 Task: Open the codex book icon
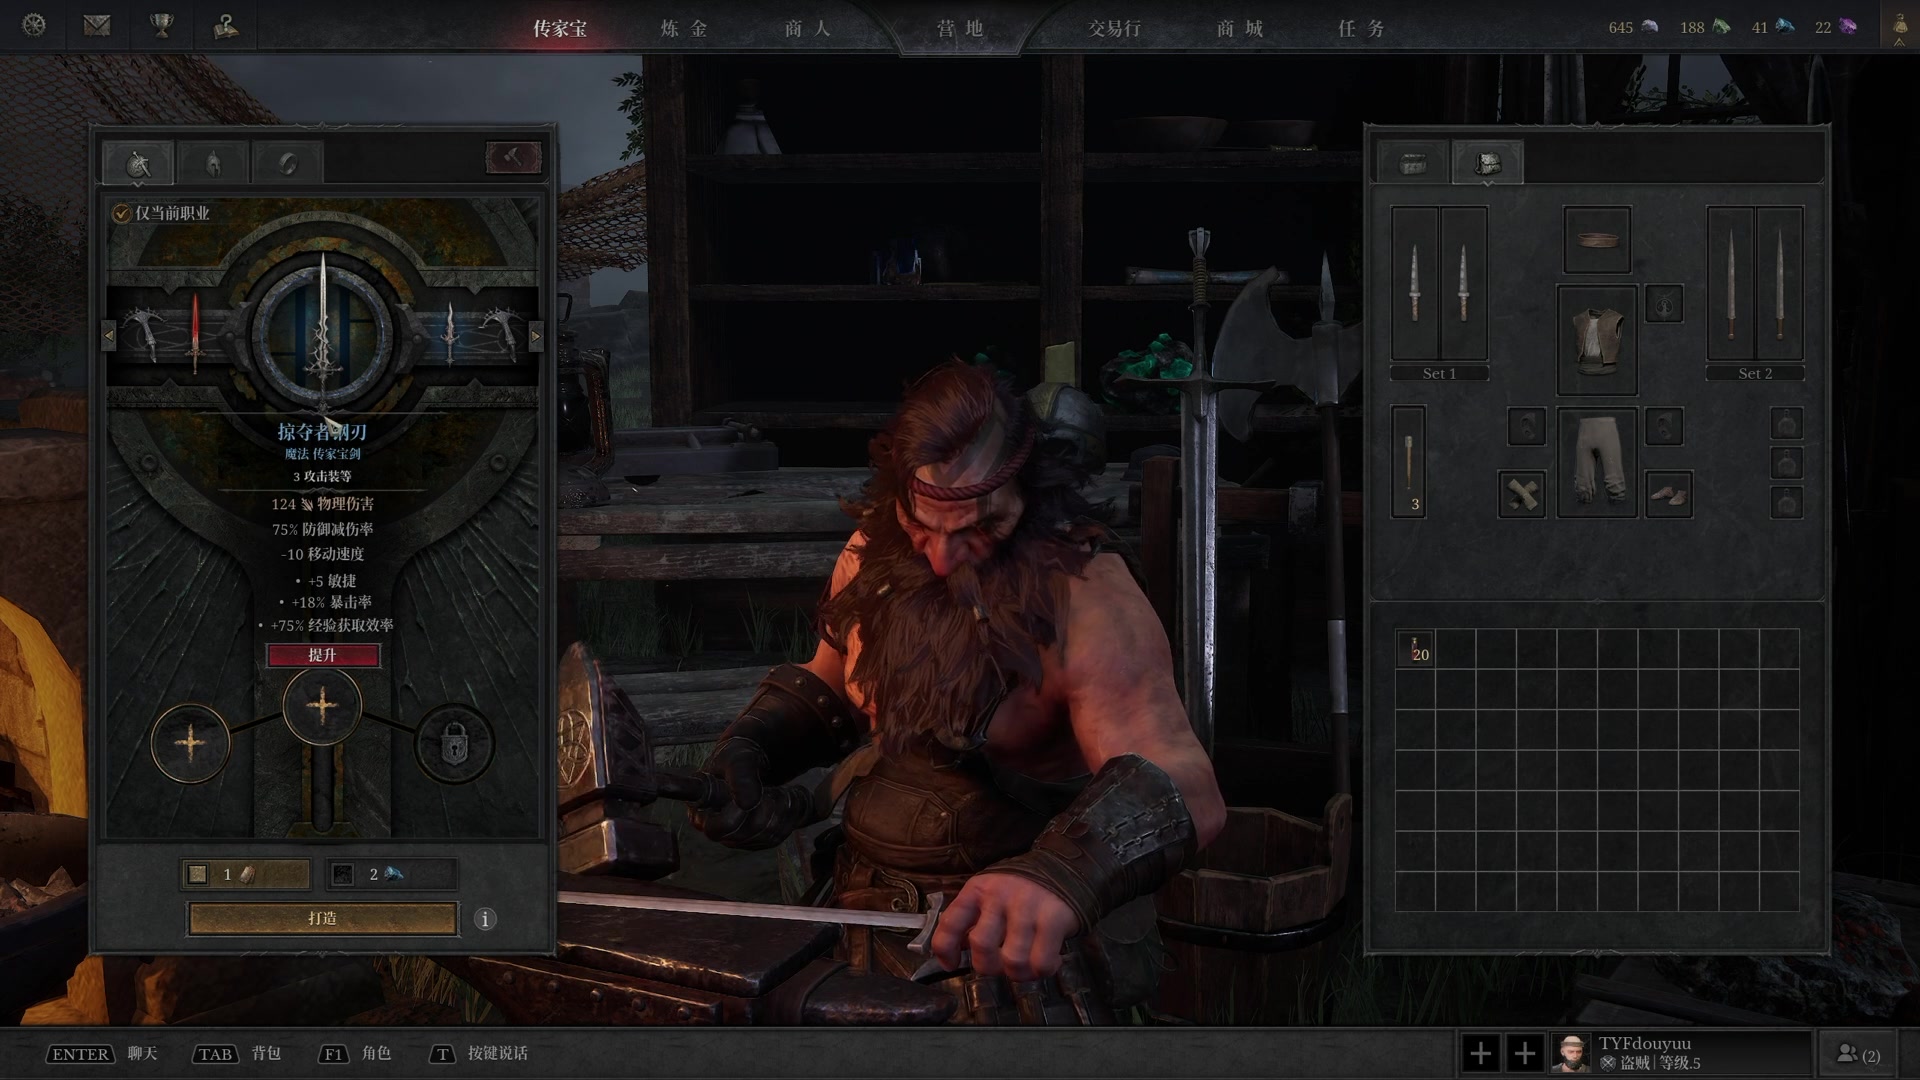coord(226,26)
